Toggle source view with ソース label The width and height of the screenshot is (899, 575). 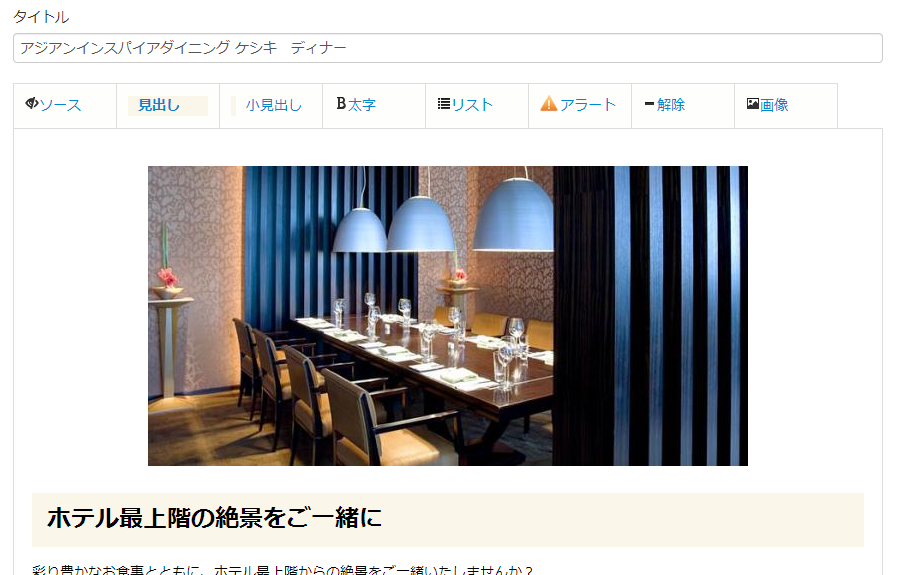(60, 105)
